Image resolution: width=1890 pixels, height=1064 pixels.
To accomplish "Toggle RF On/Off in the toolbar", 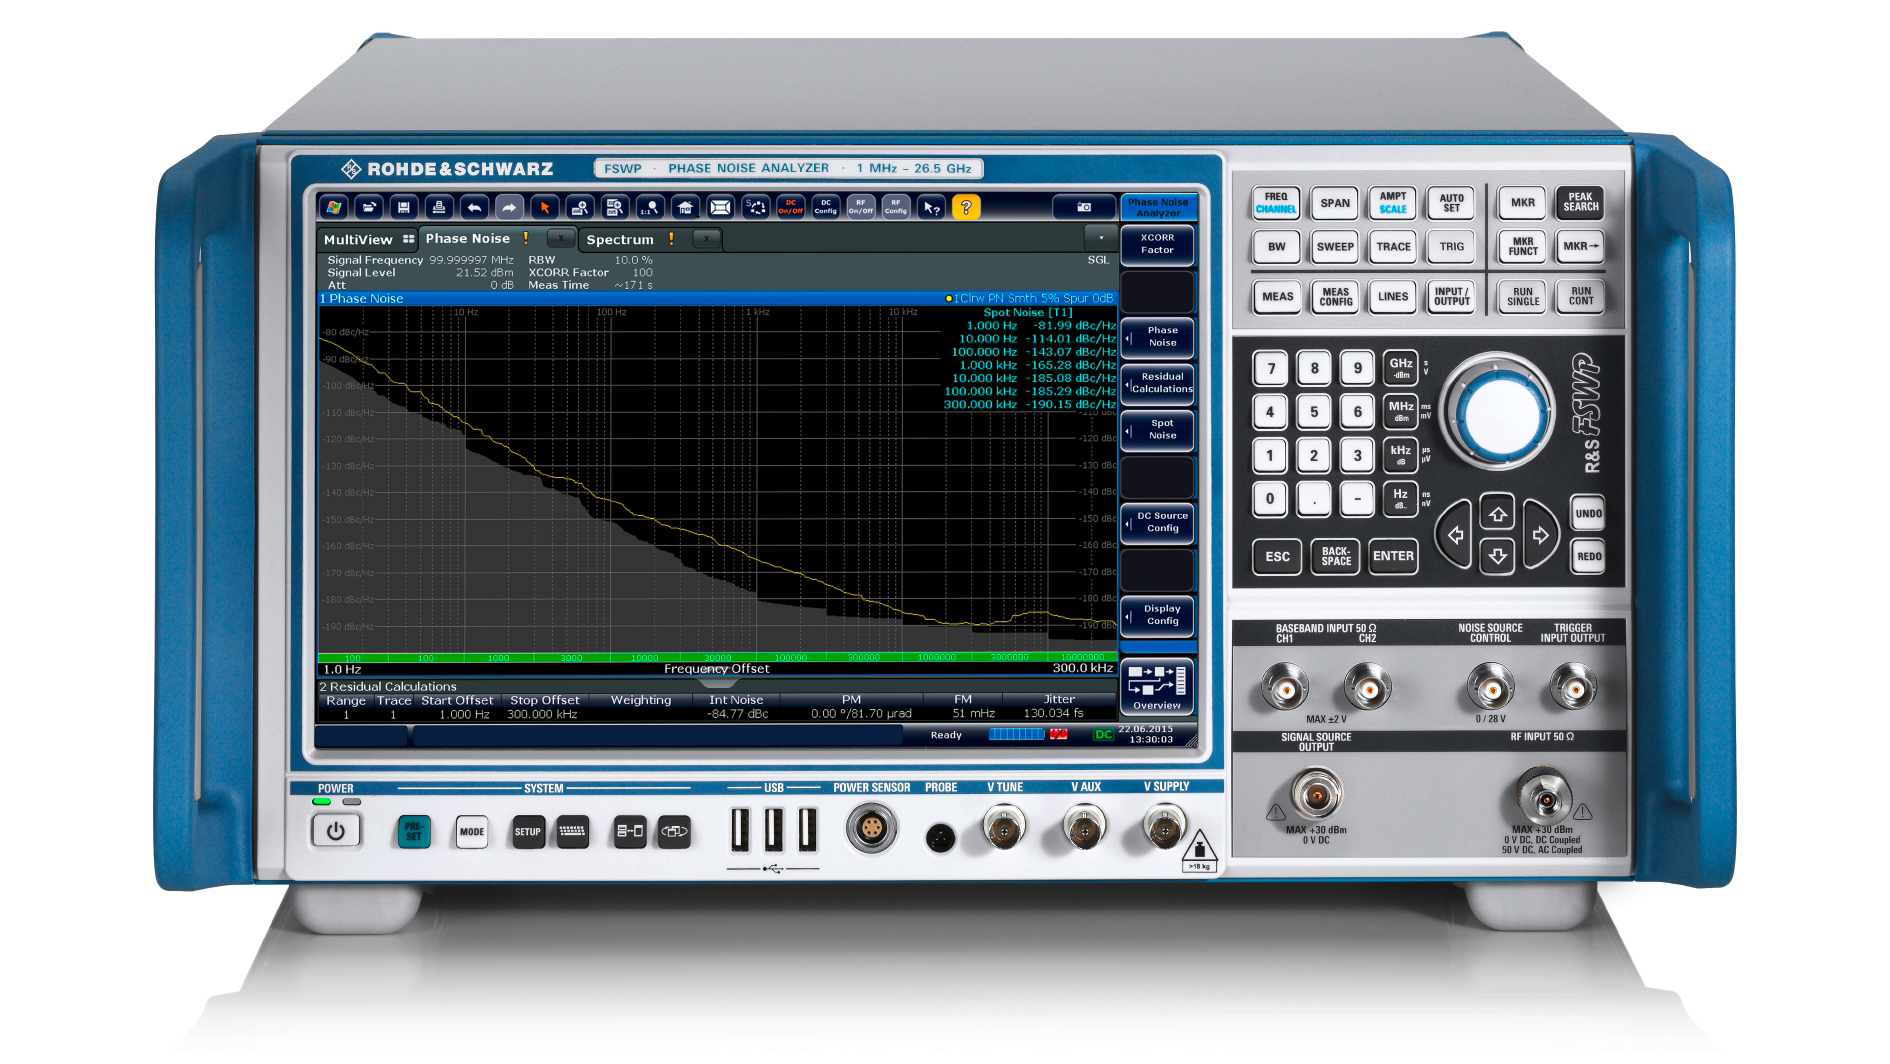I will coord(860,207).
